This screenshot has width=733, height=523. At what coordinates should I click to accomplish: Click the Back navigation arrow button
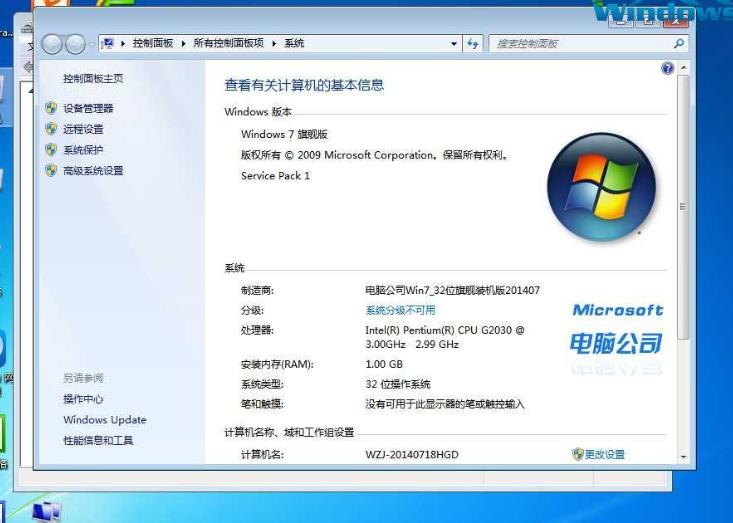[52, 44]
